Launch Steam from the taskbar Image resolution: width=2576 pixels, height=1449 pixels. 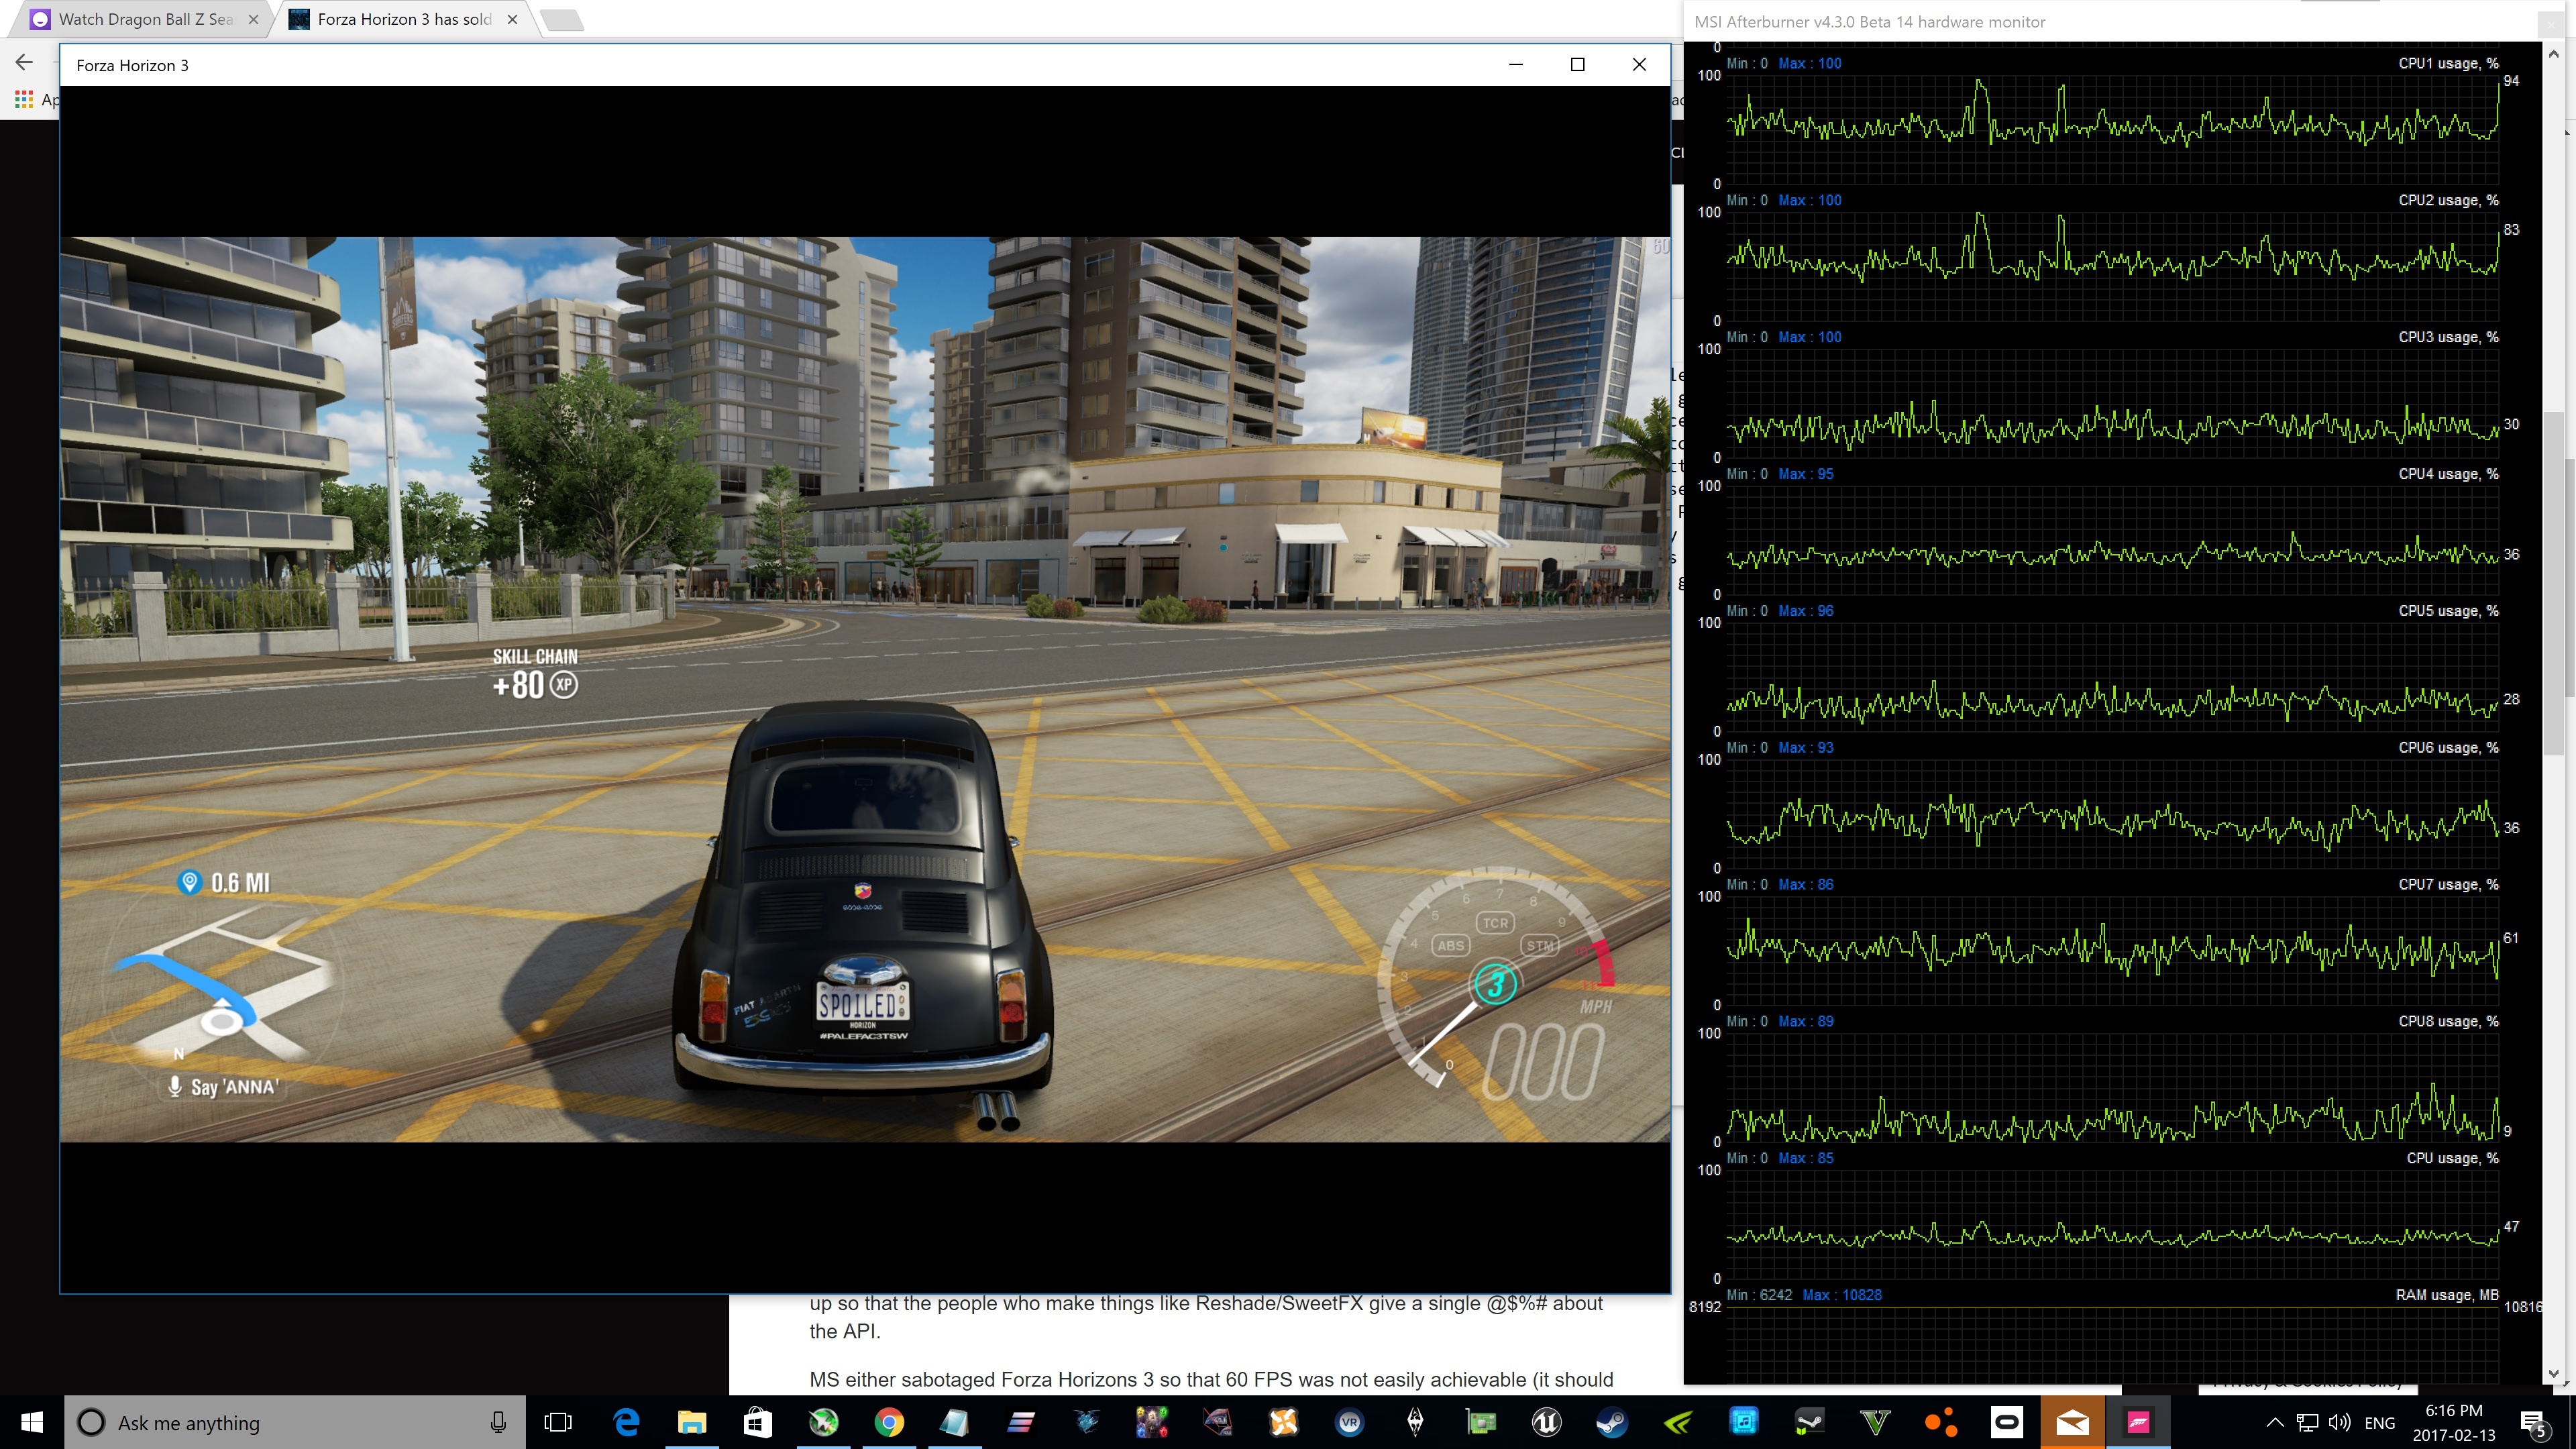tap(1611, 1422)
